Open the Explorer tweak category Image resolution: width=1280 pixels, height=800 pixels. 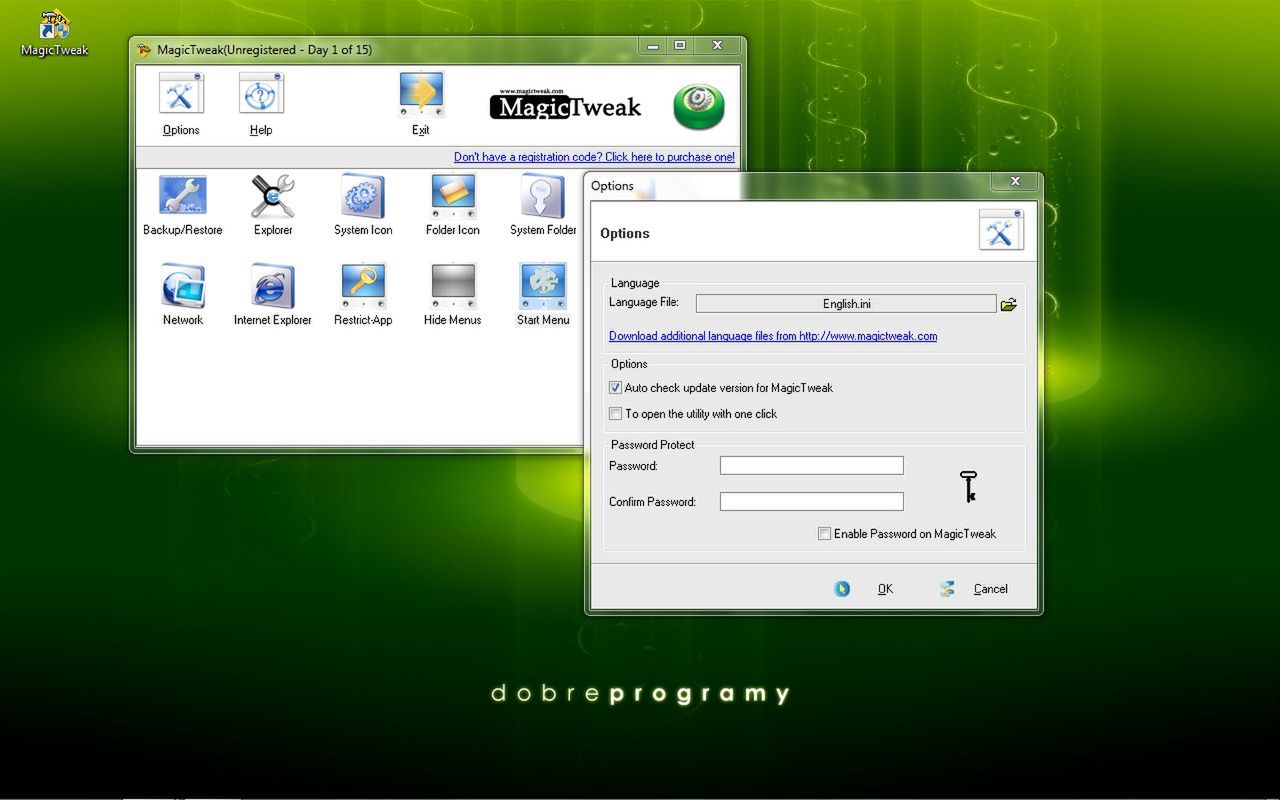pyautogui.click(x=273, y=206)
